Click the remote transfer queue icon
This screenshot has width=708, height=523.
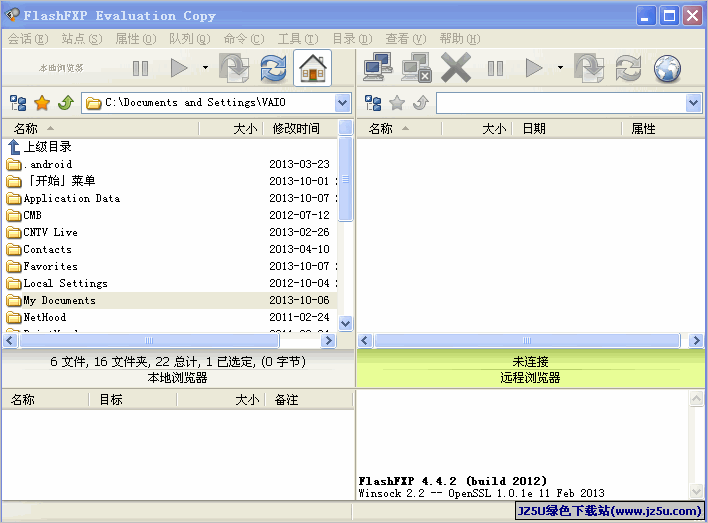589,68
